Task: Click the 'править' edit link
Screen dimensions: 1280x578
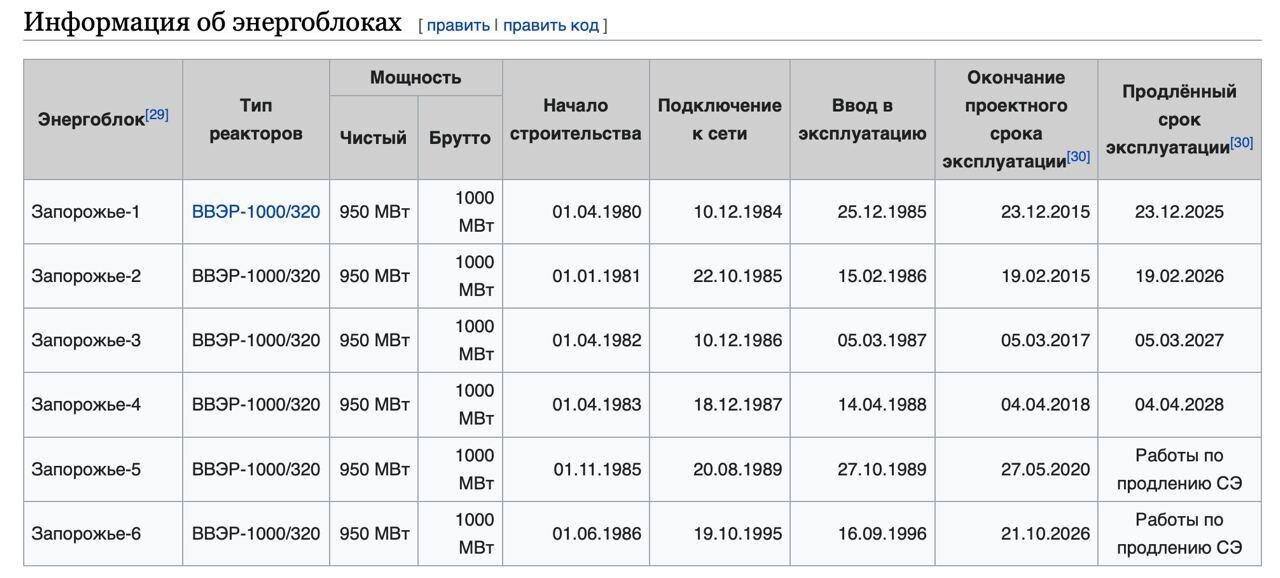Action: [x=458, y=25]
